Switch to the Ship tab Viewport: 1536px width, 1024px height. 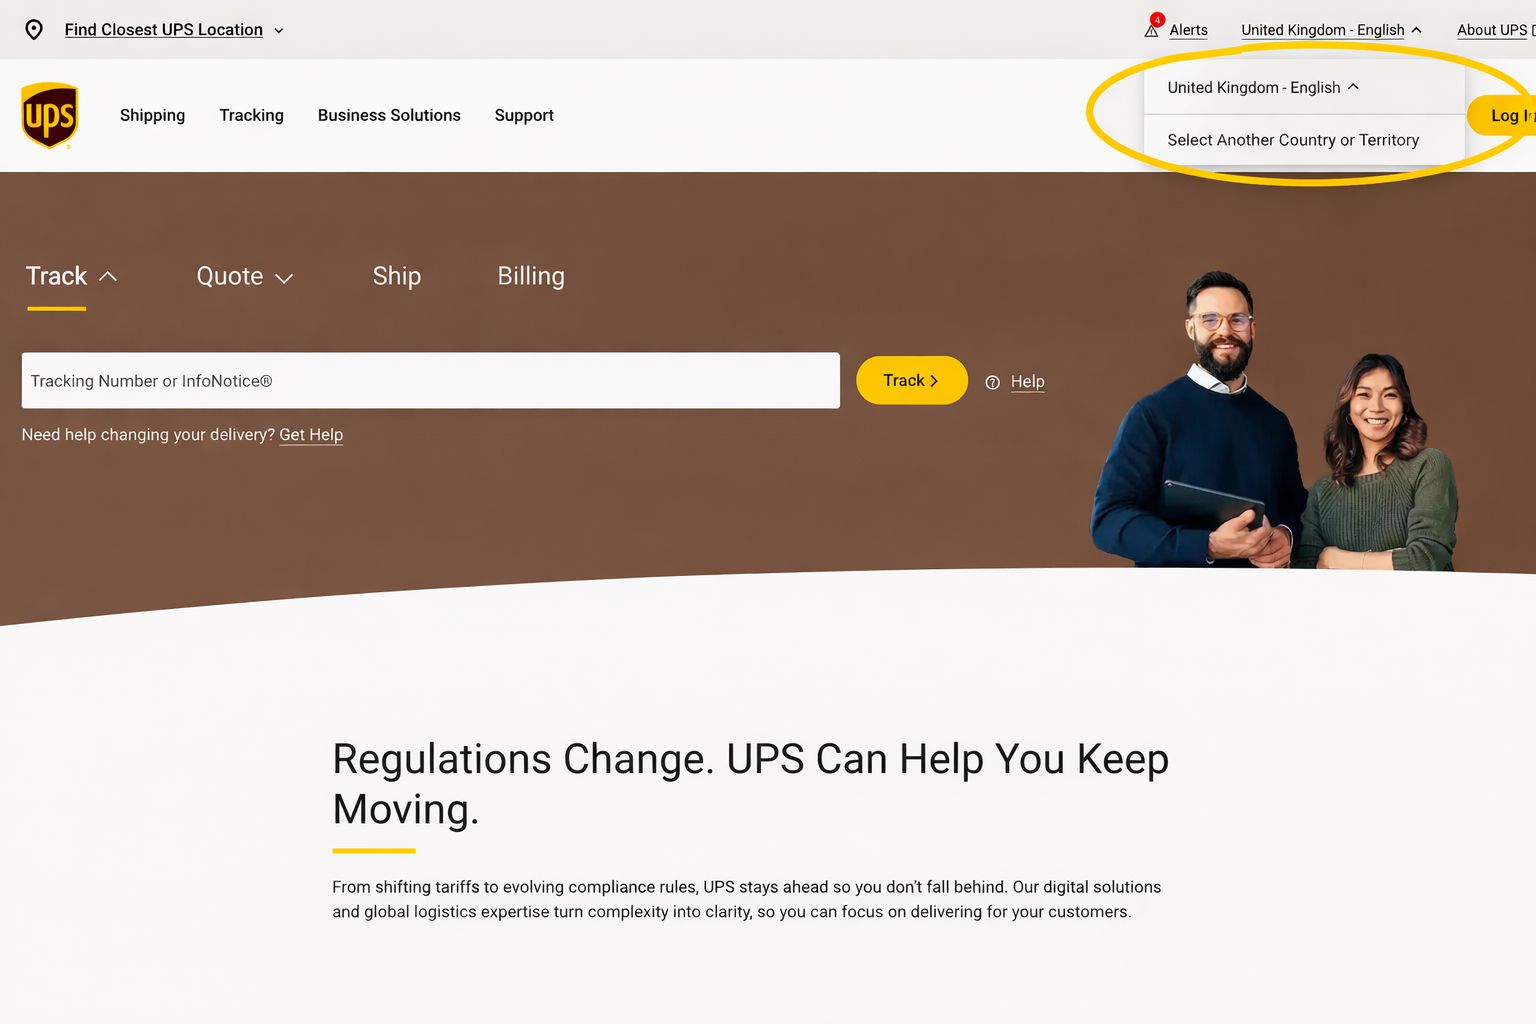tap(396, 276)
